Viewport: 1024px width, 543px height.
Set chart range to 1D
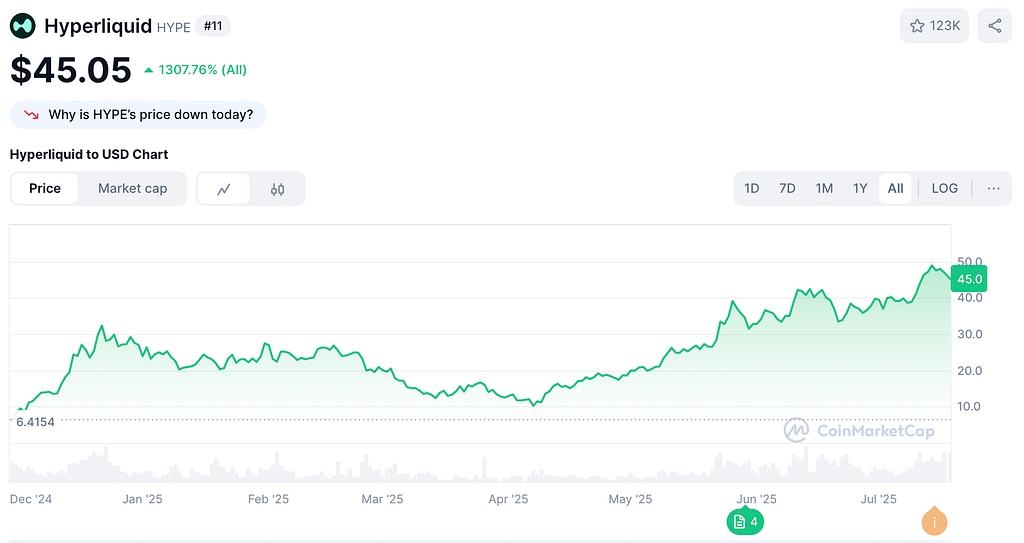pyautogui.click(x=752, y=188)
